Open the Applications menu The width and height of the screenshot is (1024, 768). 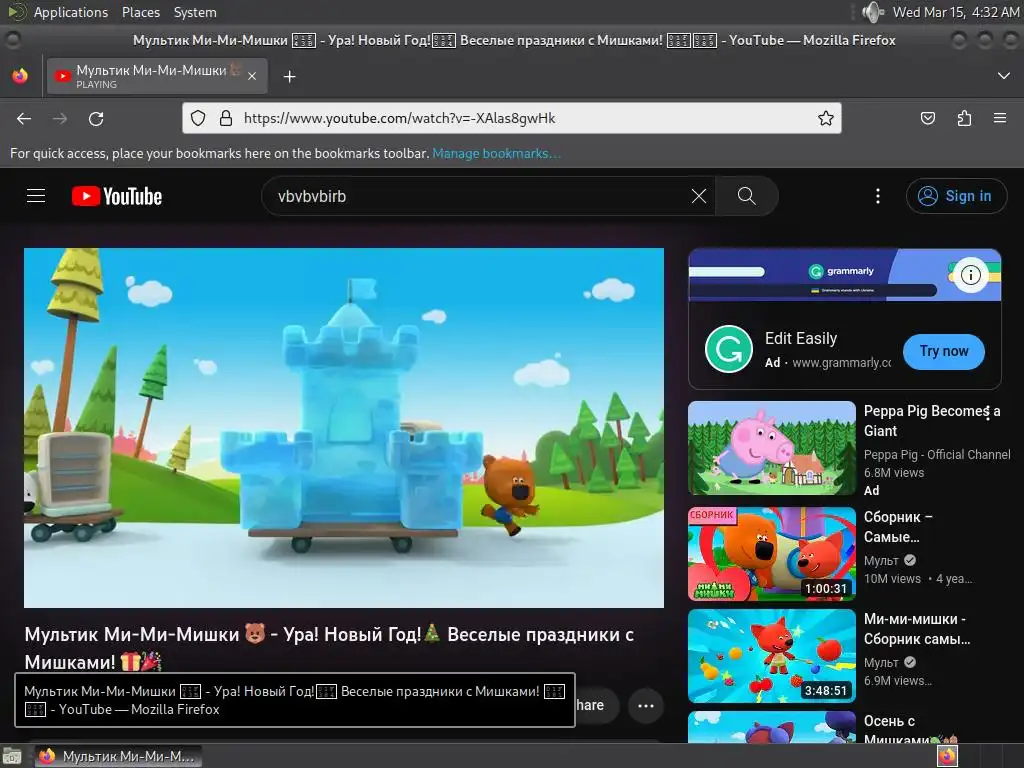(x=71, y=12)
